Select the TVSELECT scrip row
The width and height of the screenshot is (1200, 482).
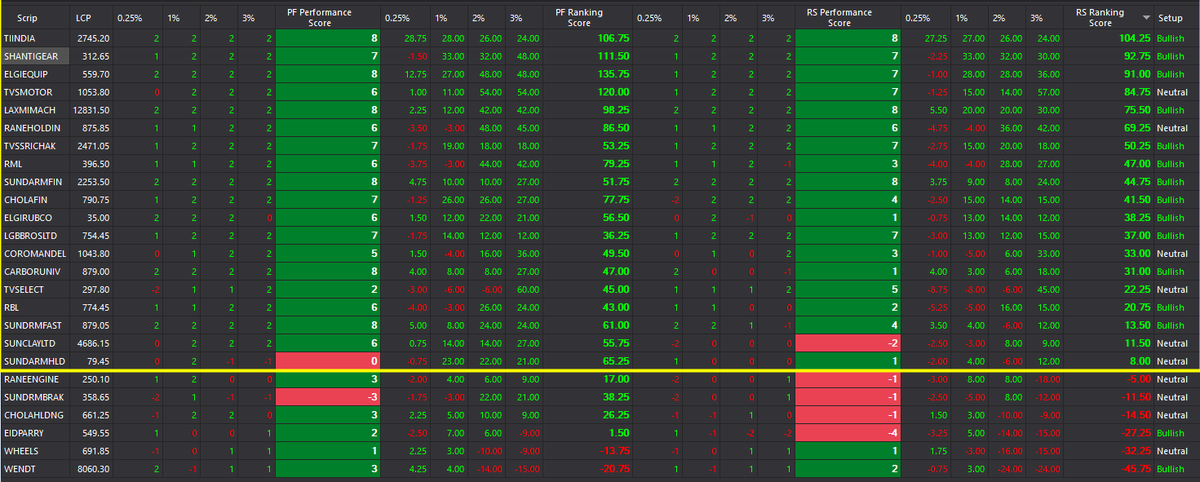pos(600,289)
